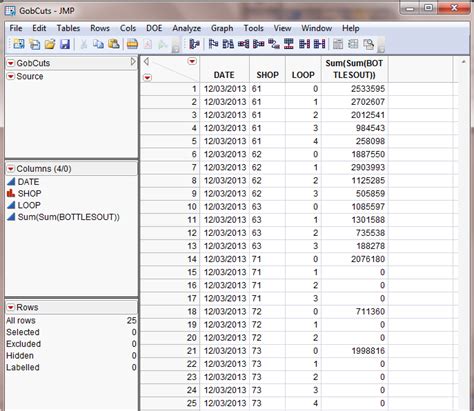Click the Save floppy disk icon

tap(65, 44)
